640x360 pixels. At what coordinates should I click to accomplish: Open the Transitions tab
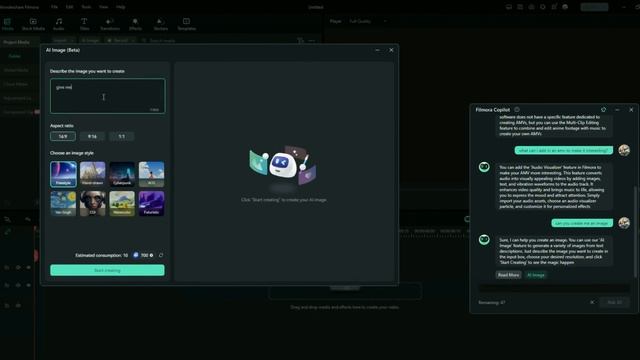click(x=110, y=24)
